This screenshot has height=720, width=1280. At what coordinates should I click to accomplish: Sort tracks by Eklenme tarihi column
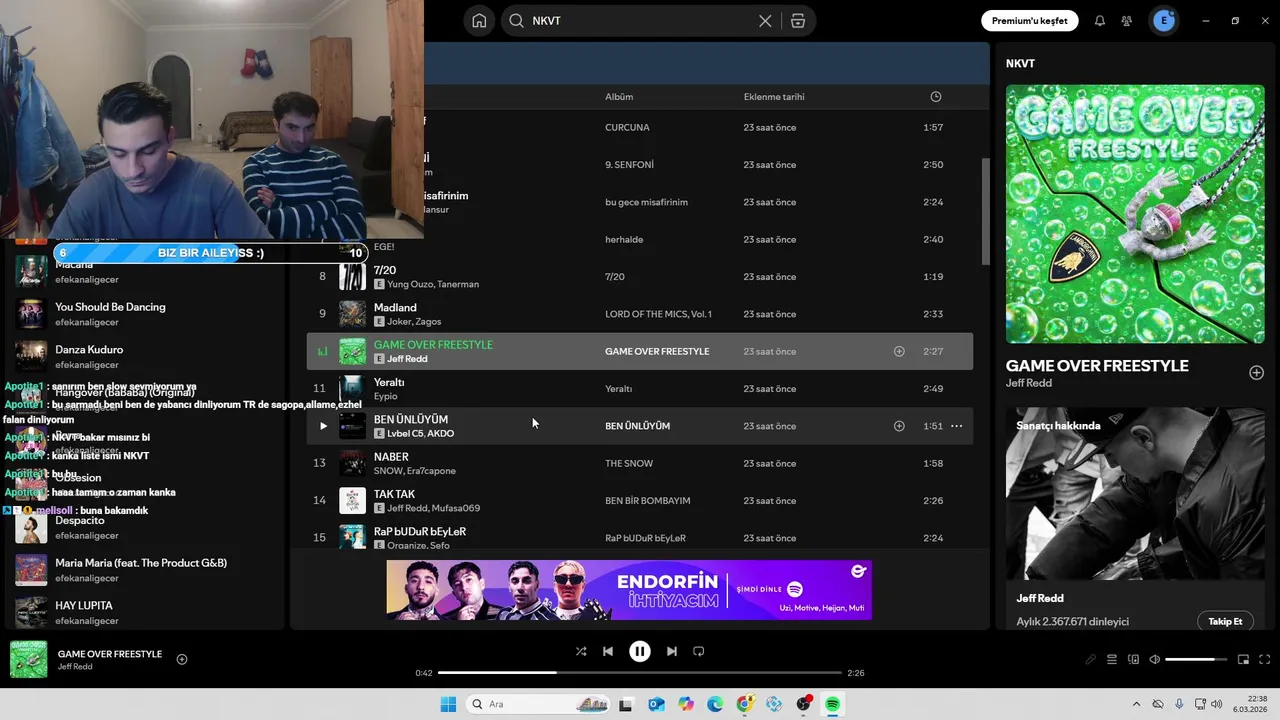tap(774, 97)
